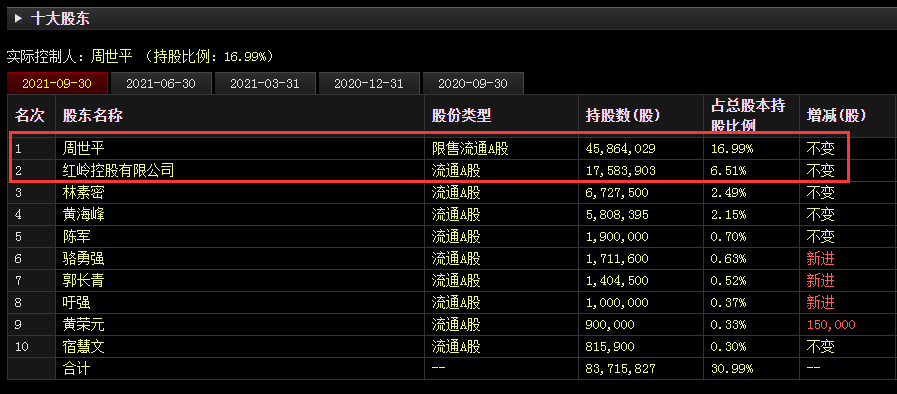Click shareholder name 林素密
Viewport: 897px width, 394px height.
84,193
